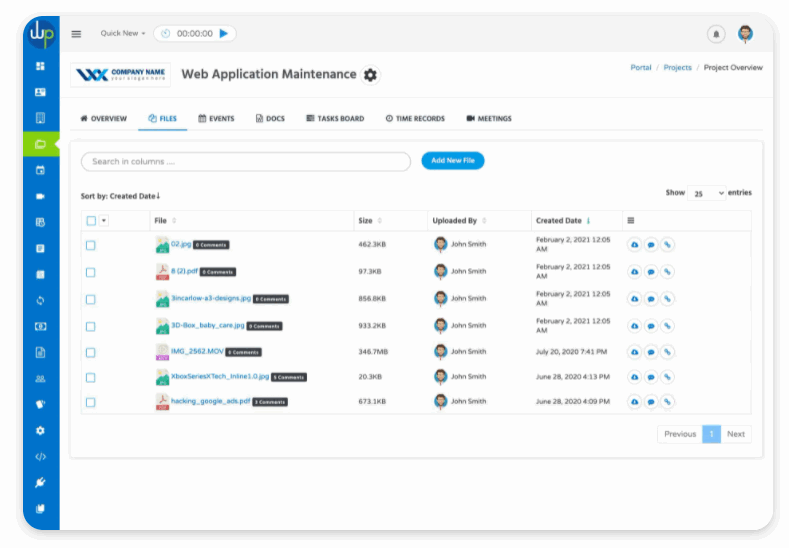Open comments for XboxSeriesXTech_Inline1.0.jpg
This screenshot has height=548, width=789.
click(651, 377)
